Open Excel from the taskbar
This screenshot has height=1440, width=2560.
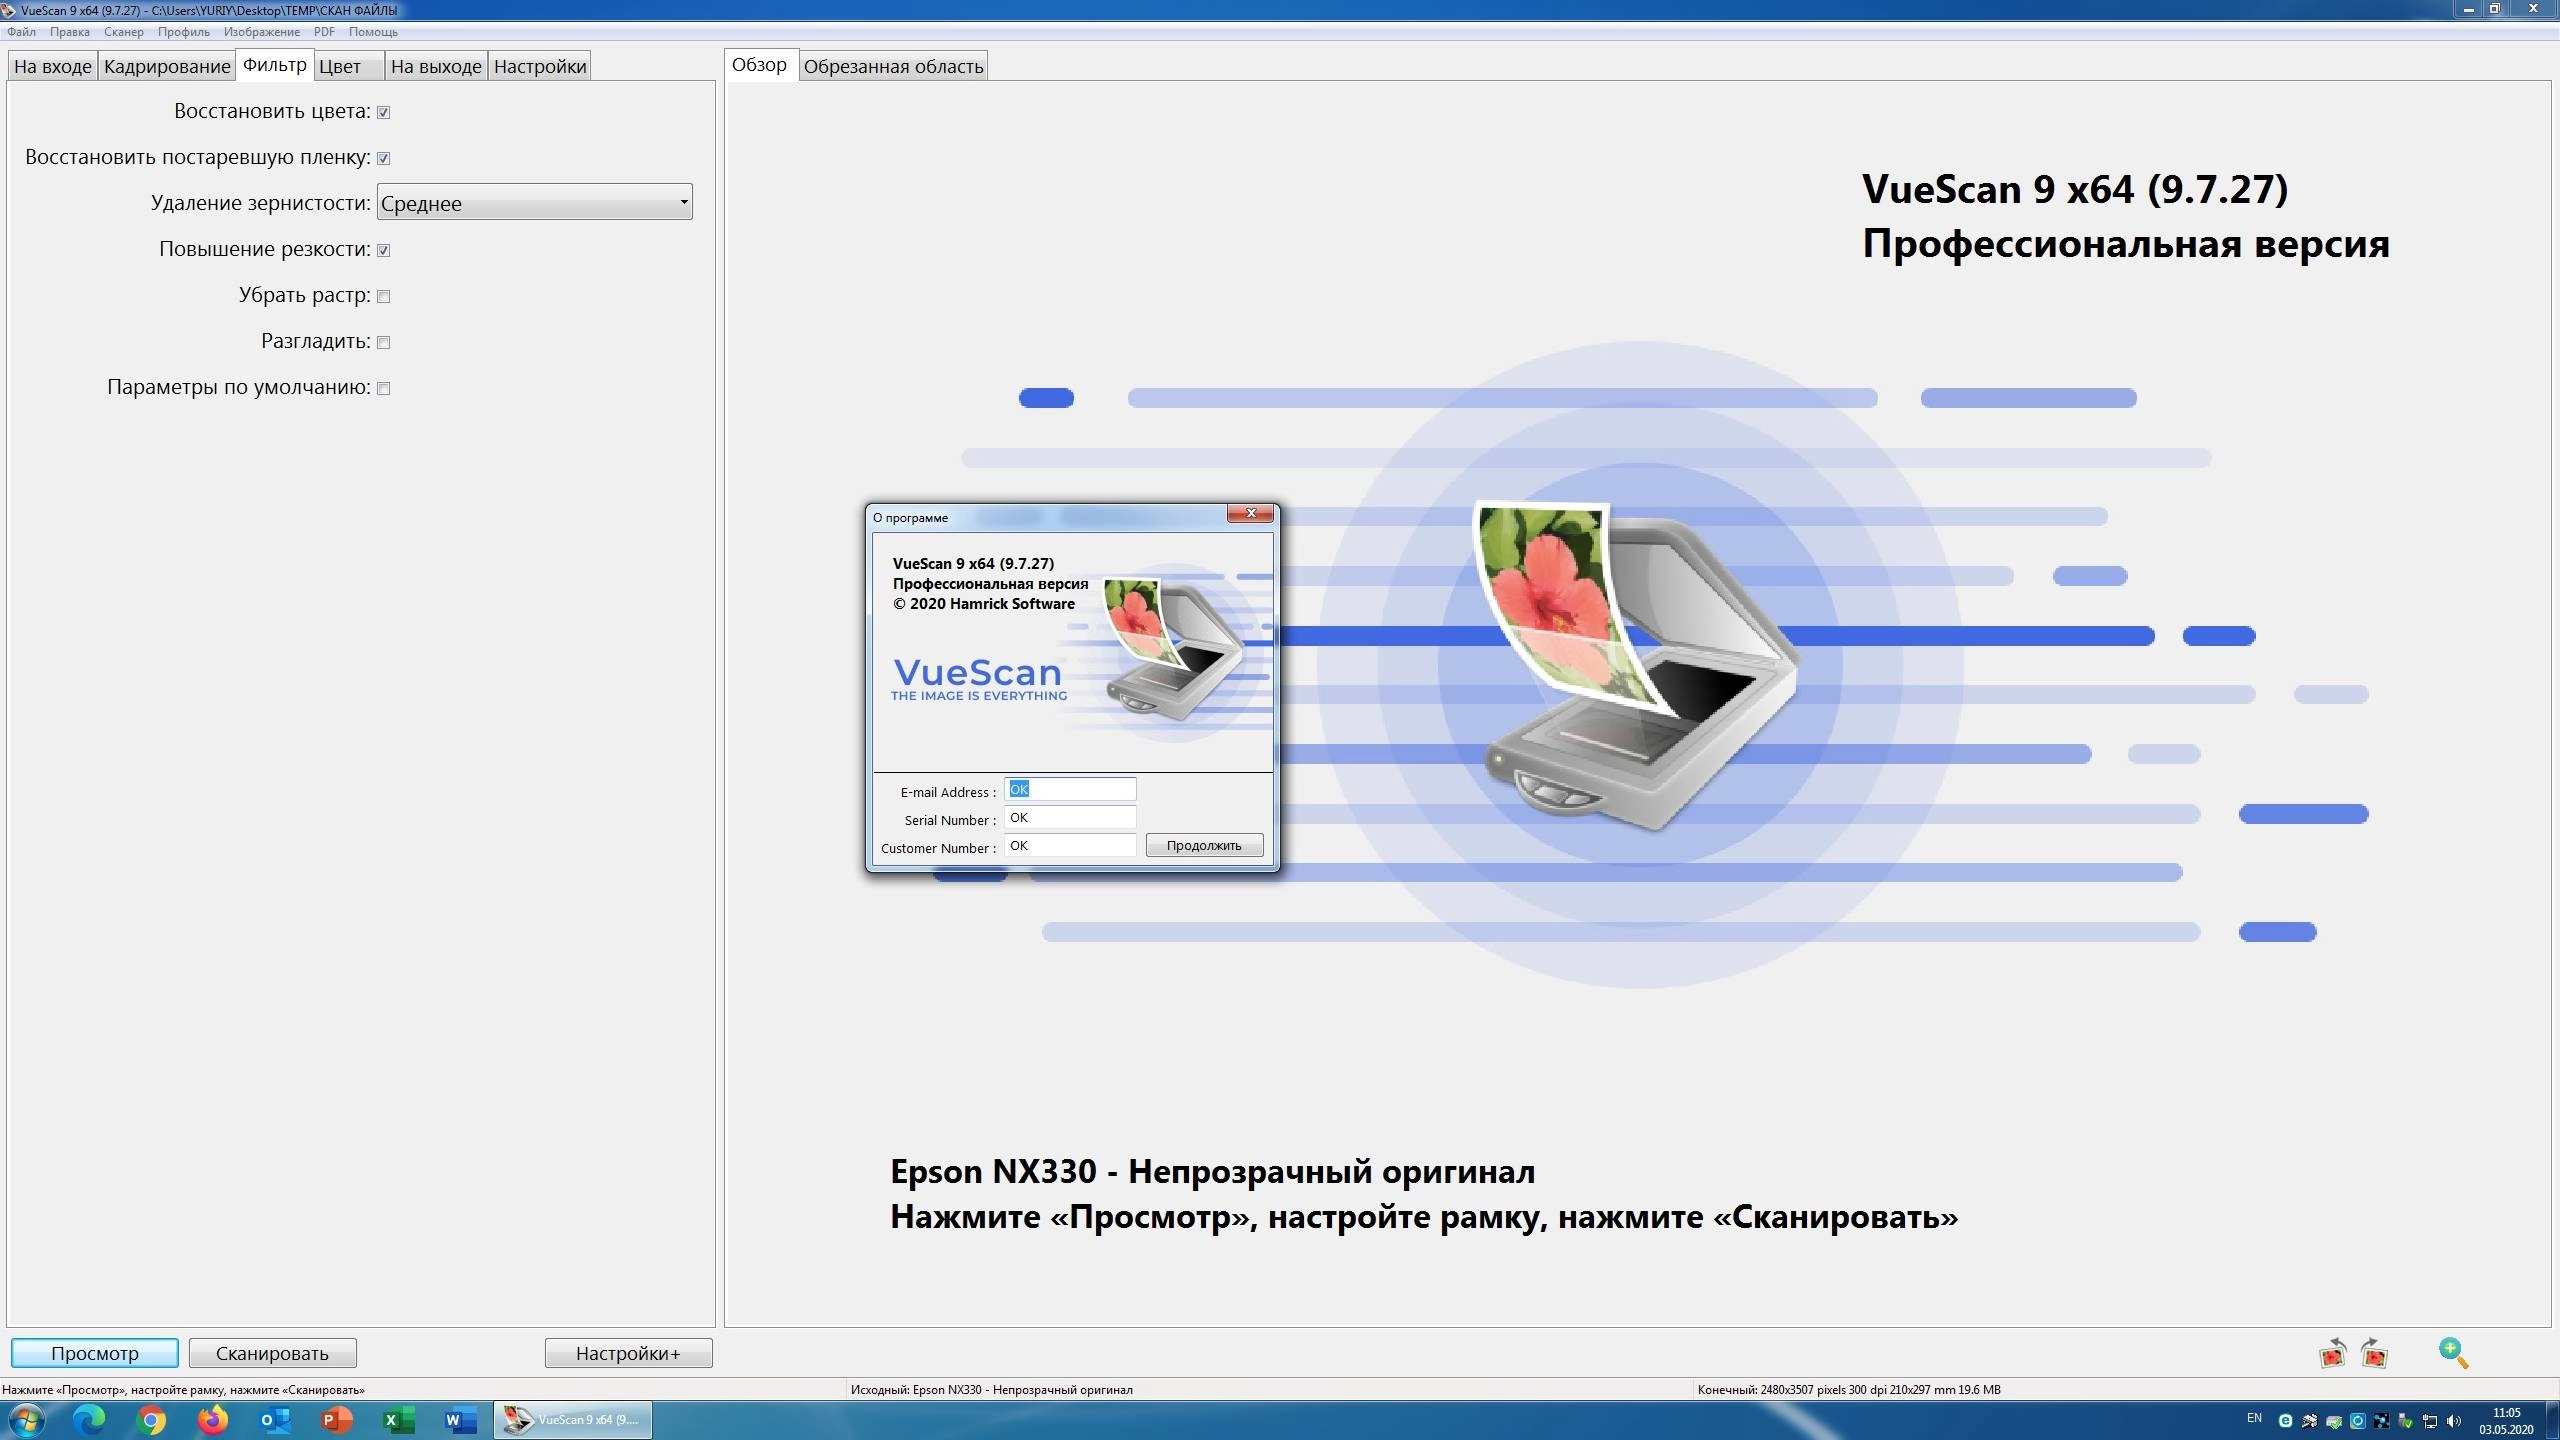pyautogui.click(x=399, y=1420)
